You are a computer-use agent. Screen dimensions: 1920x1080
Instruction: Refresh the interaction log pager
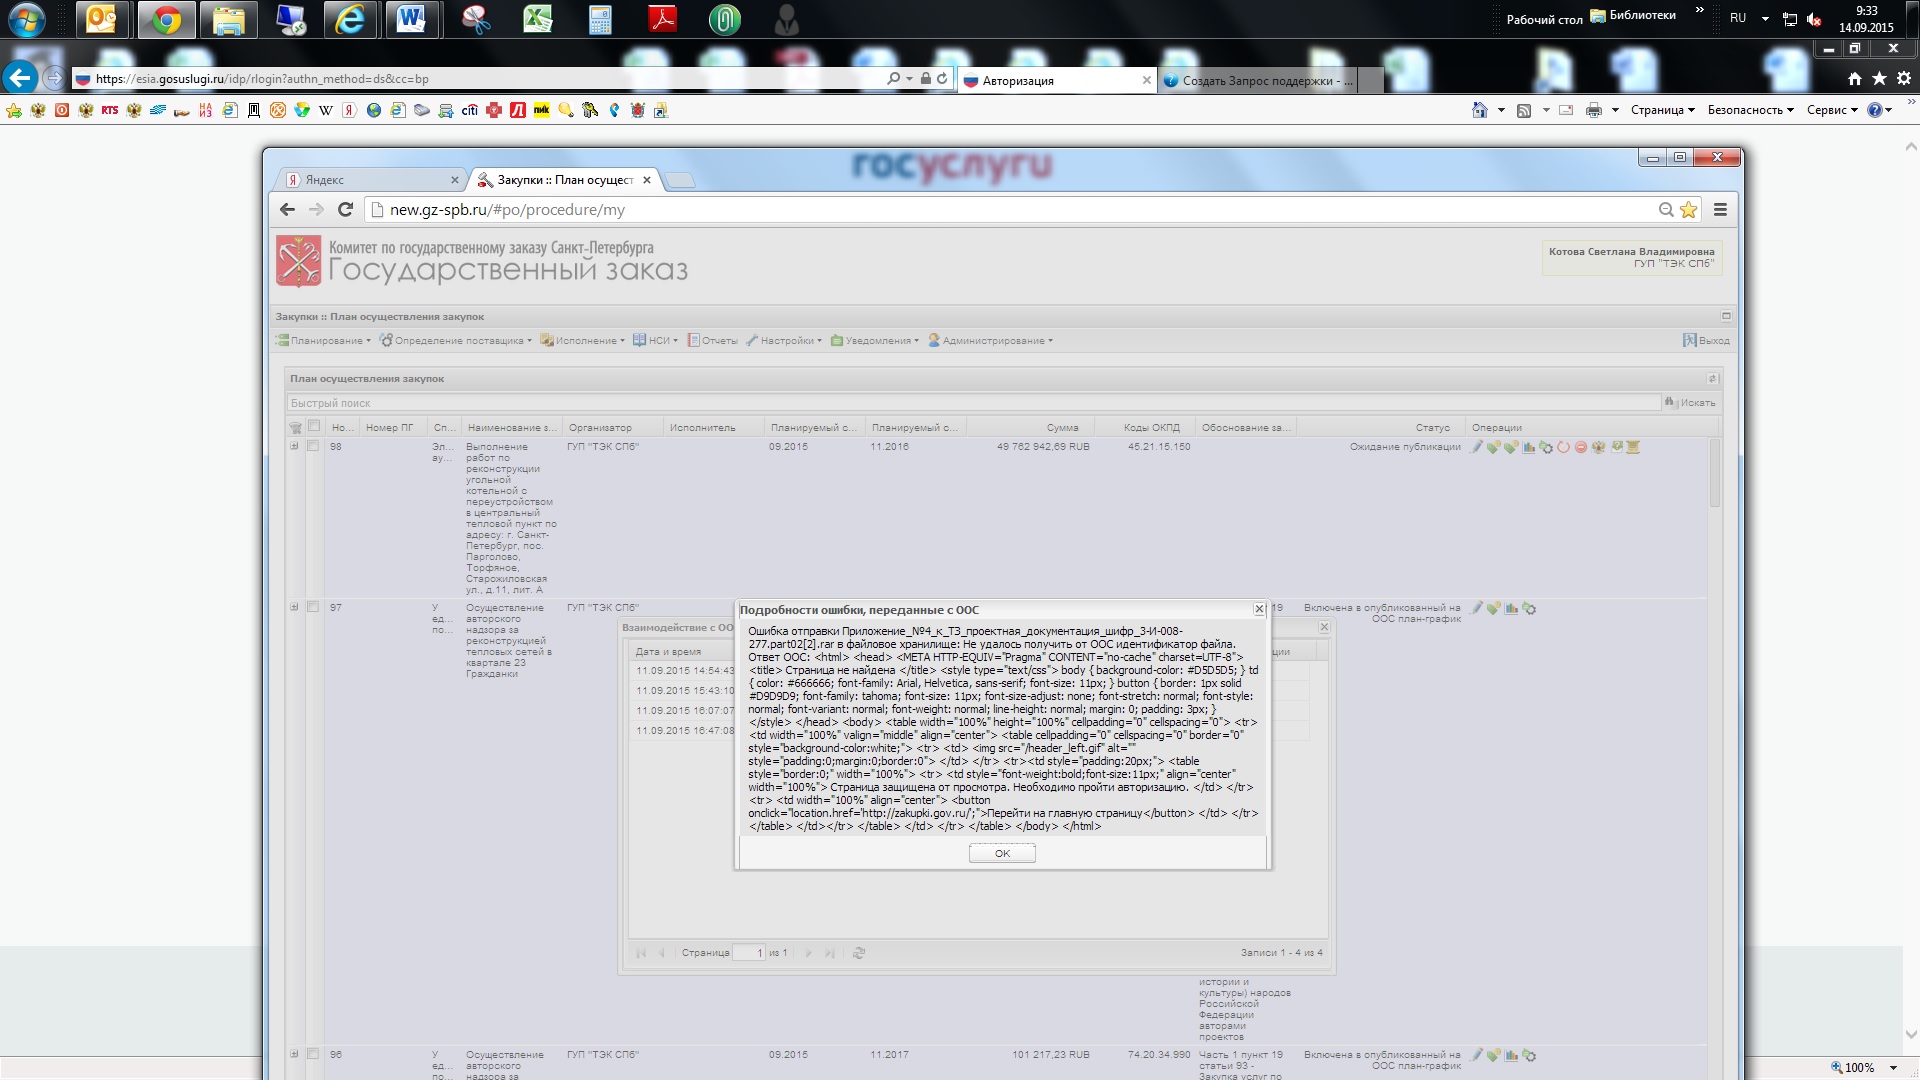coord(858,953)
